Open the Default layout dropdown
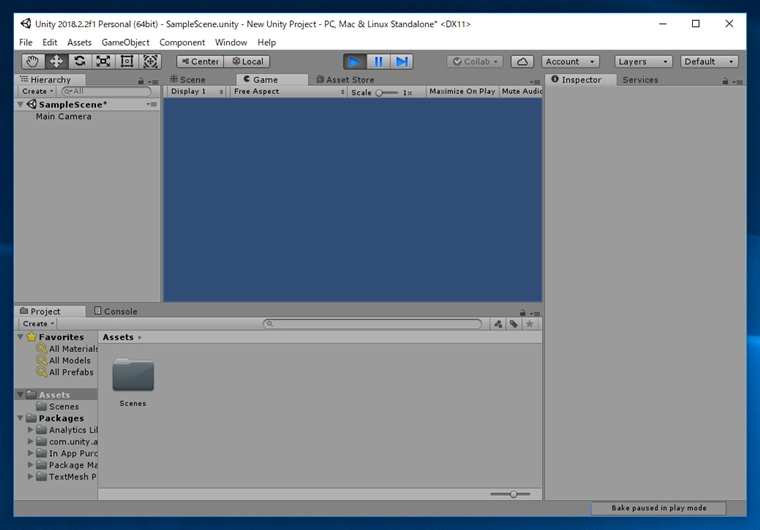Viewport: 760px width, 530px height. click(709, 62)
